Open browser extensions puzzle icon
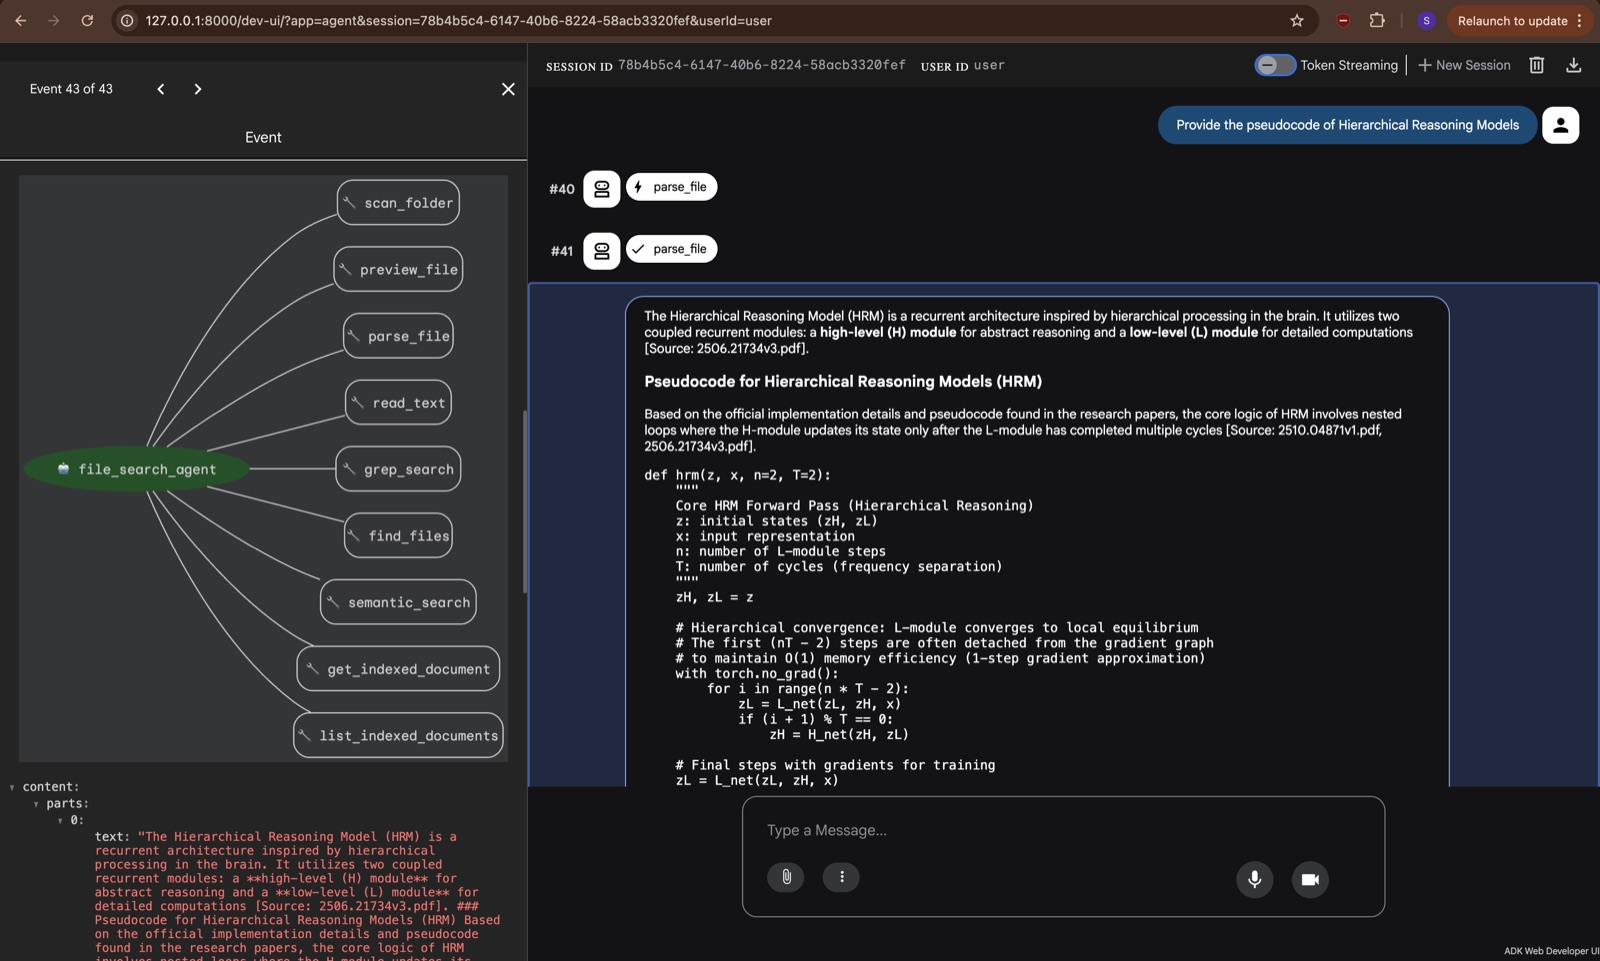1600x961 pixels. tap(1377, 20)
